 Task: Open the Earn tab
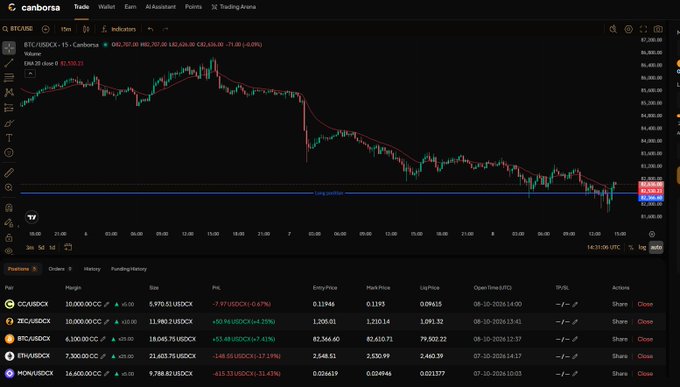pyautogui.click(x=130, y=7)
